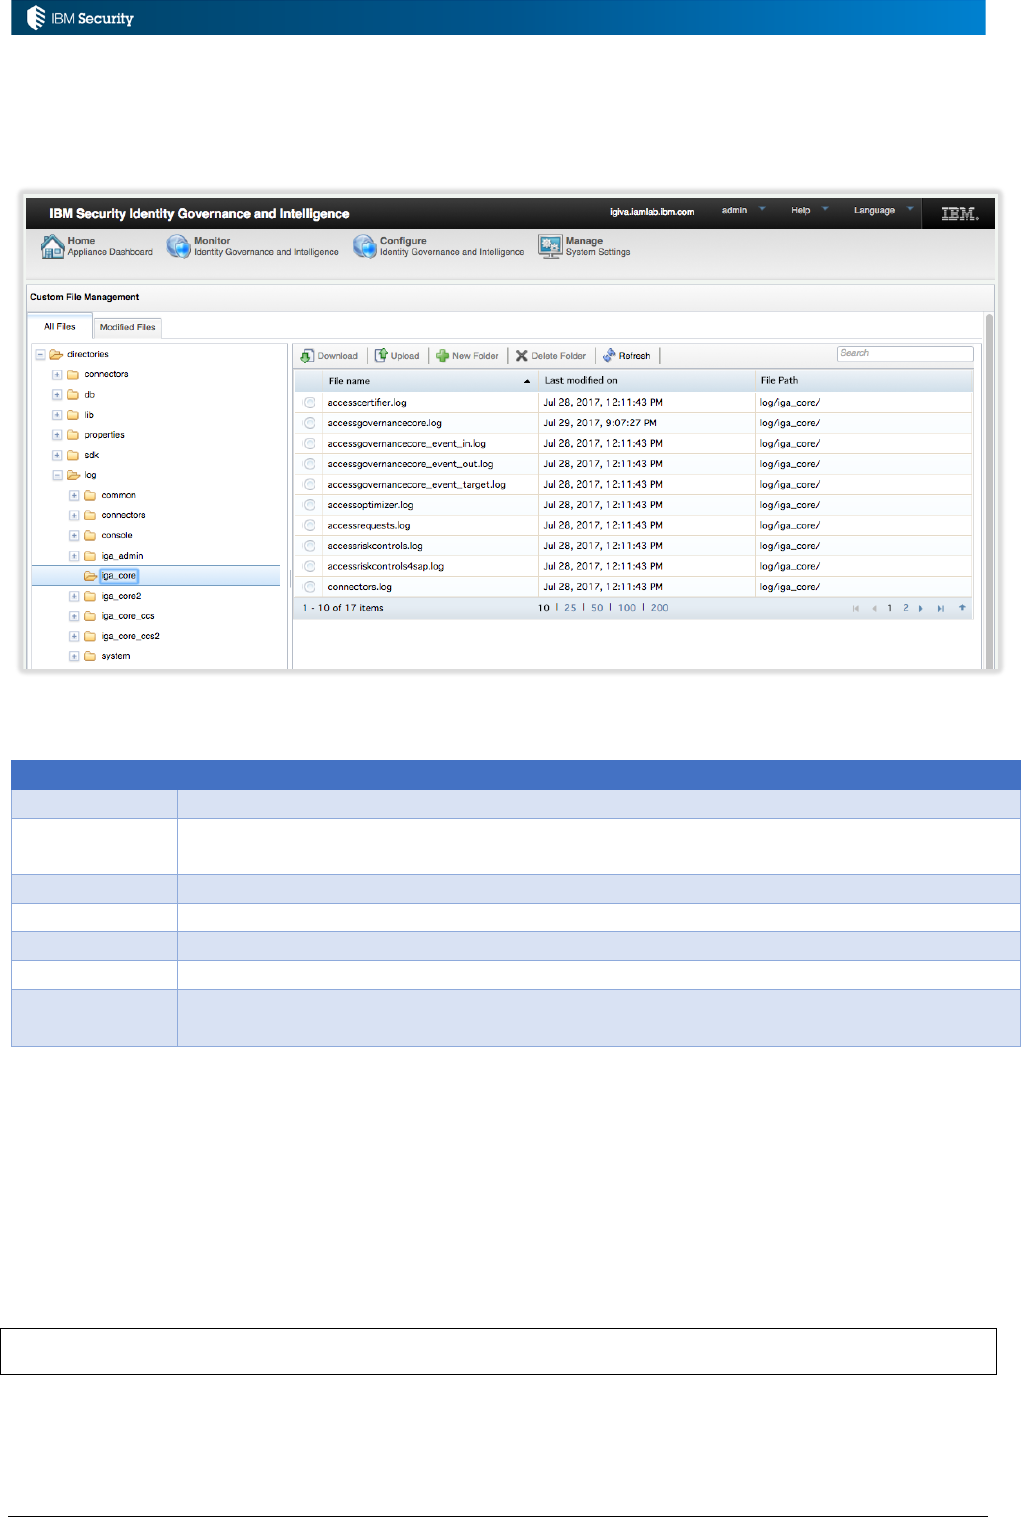Go to page 2 of file list
The width and height of the screenshot is (1021, 1517).
(x=906, y=608)
